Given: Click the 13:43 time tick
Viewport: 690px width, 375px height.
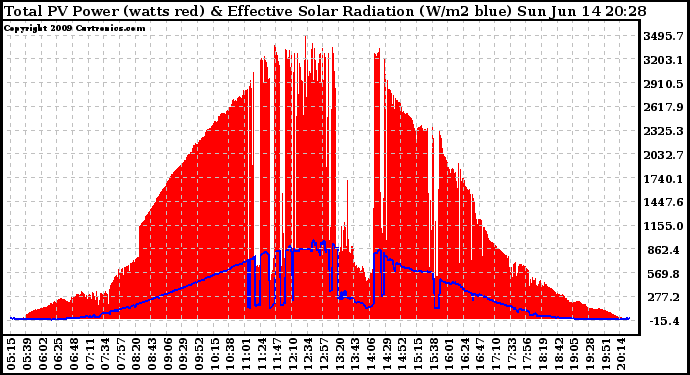Looking at the screenshot, I should coord(355,354).
